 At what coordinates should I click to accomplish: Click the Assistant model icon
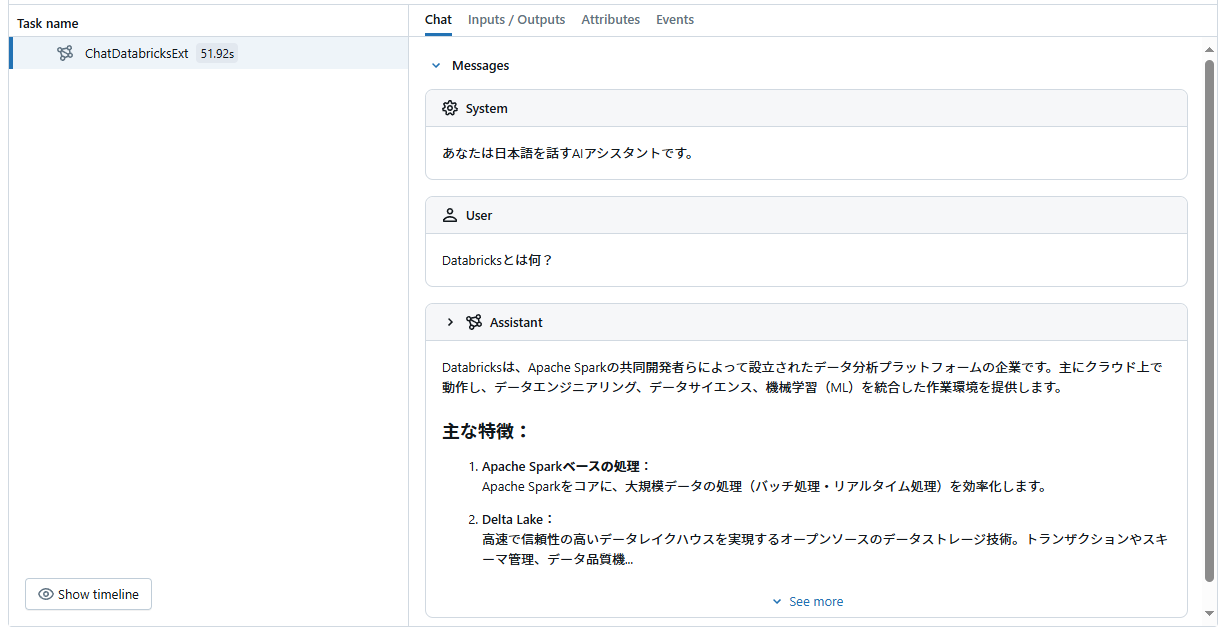[x=474, y=322]
